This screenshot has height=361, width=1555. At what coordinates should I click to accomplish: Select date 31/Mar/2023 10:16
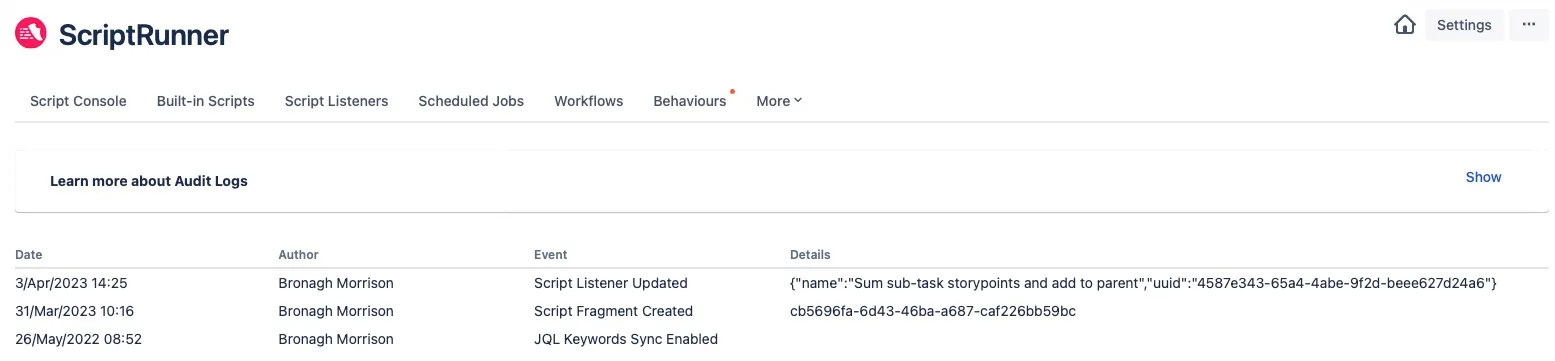coord(75,311)
